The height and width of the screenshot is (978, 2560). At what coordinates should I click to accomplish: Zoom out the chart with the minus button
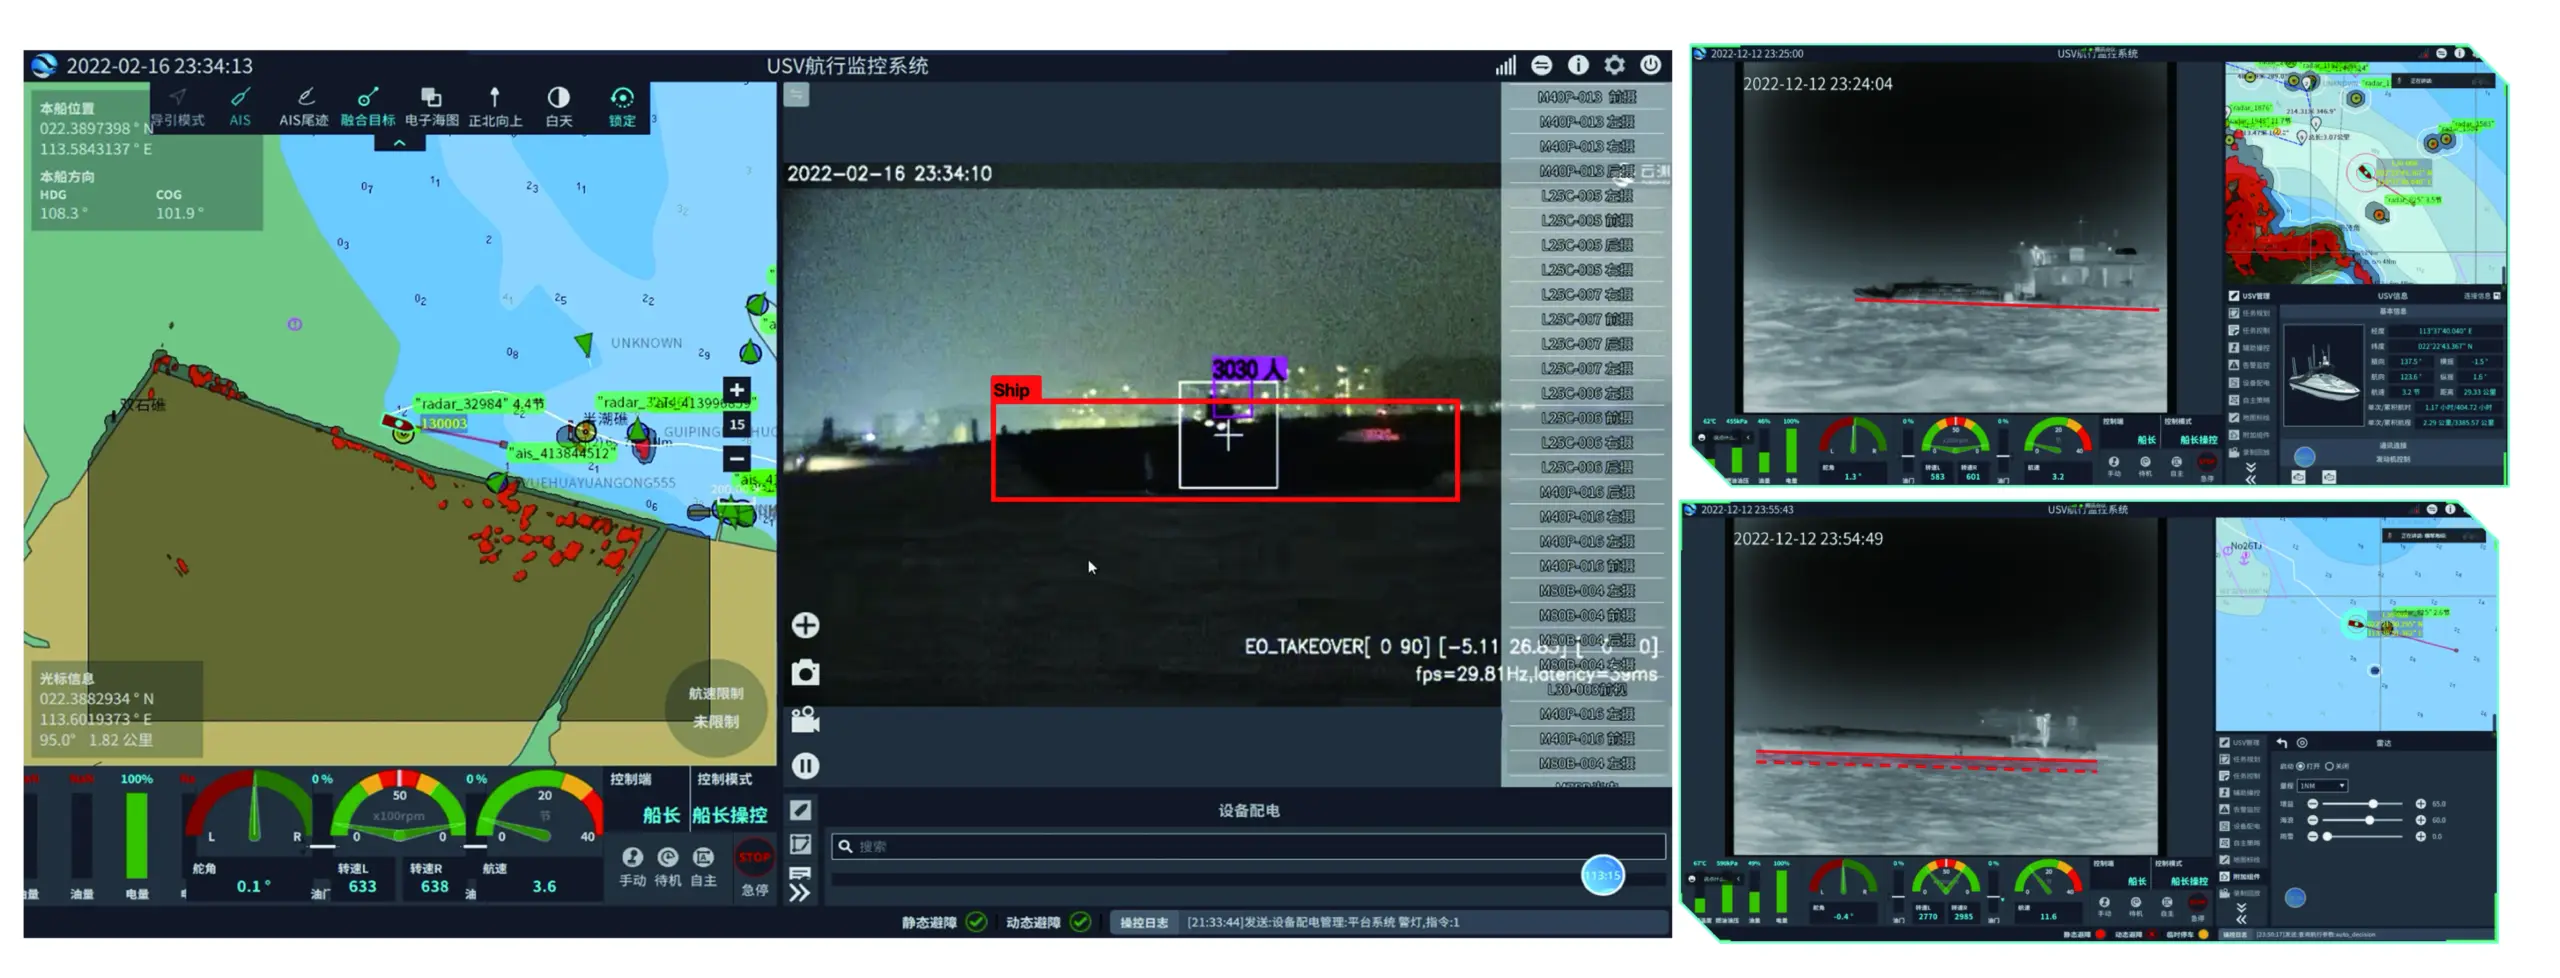click(737, 458)
